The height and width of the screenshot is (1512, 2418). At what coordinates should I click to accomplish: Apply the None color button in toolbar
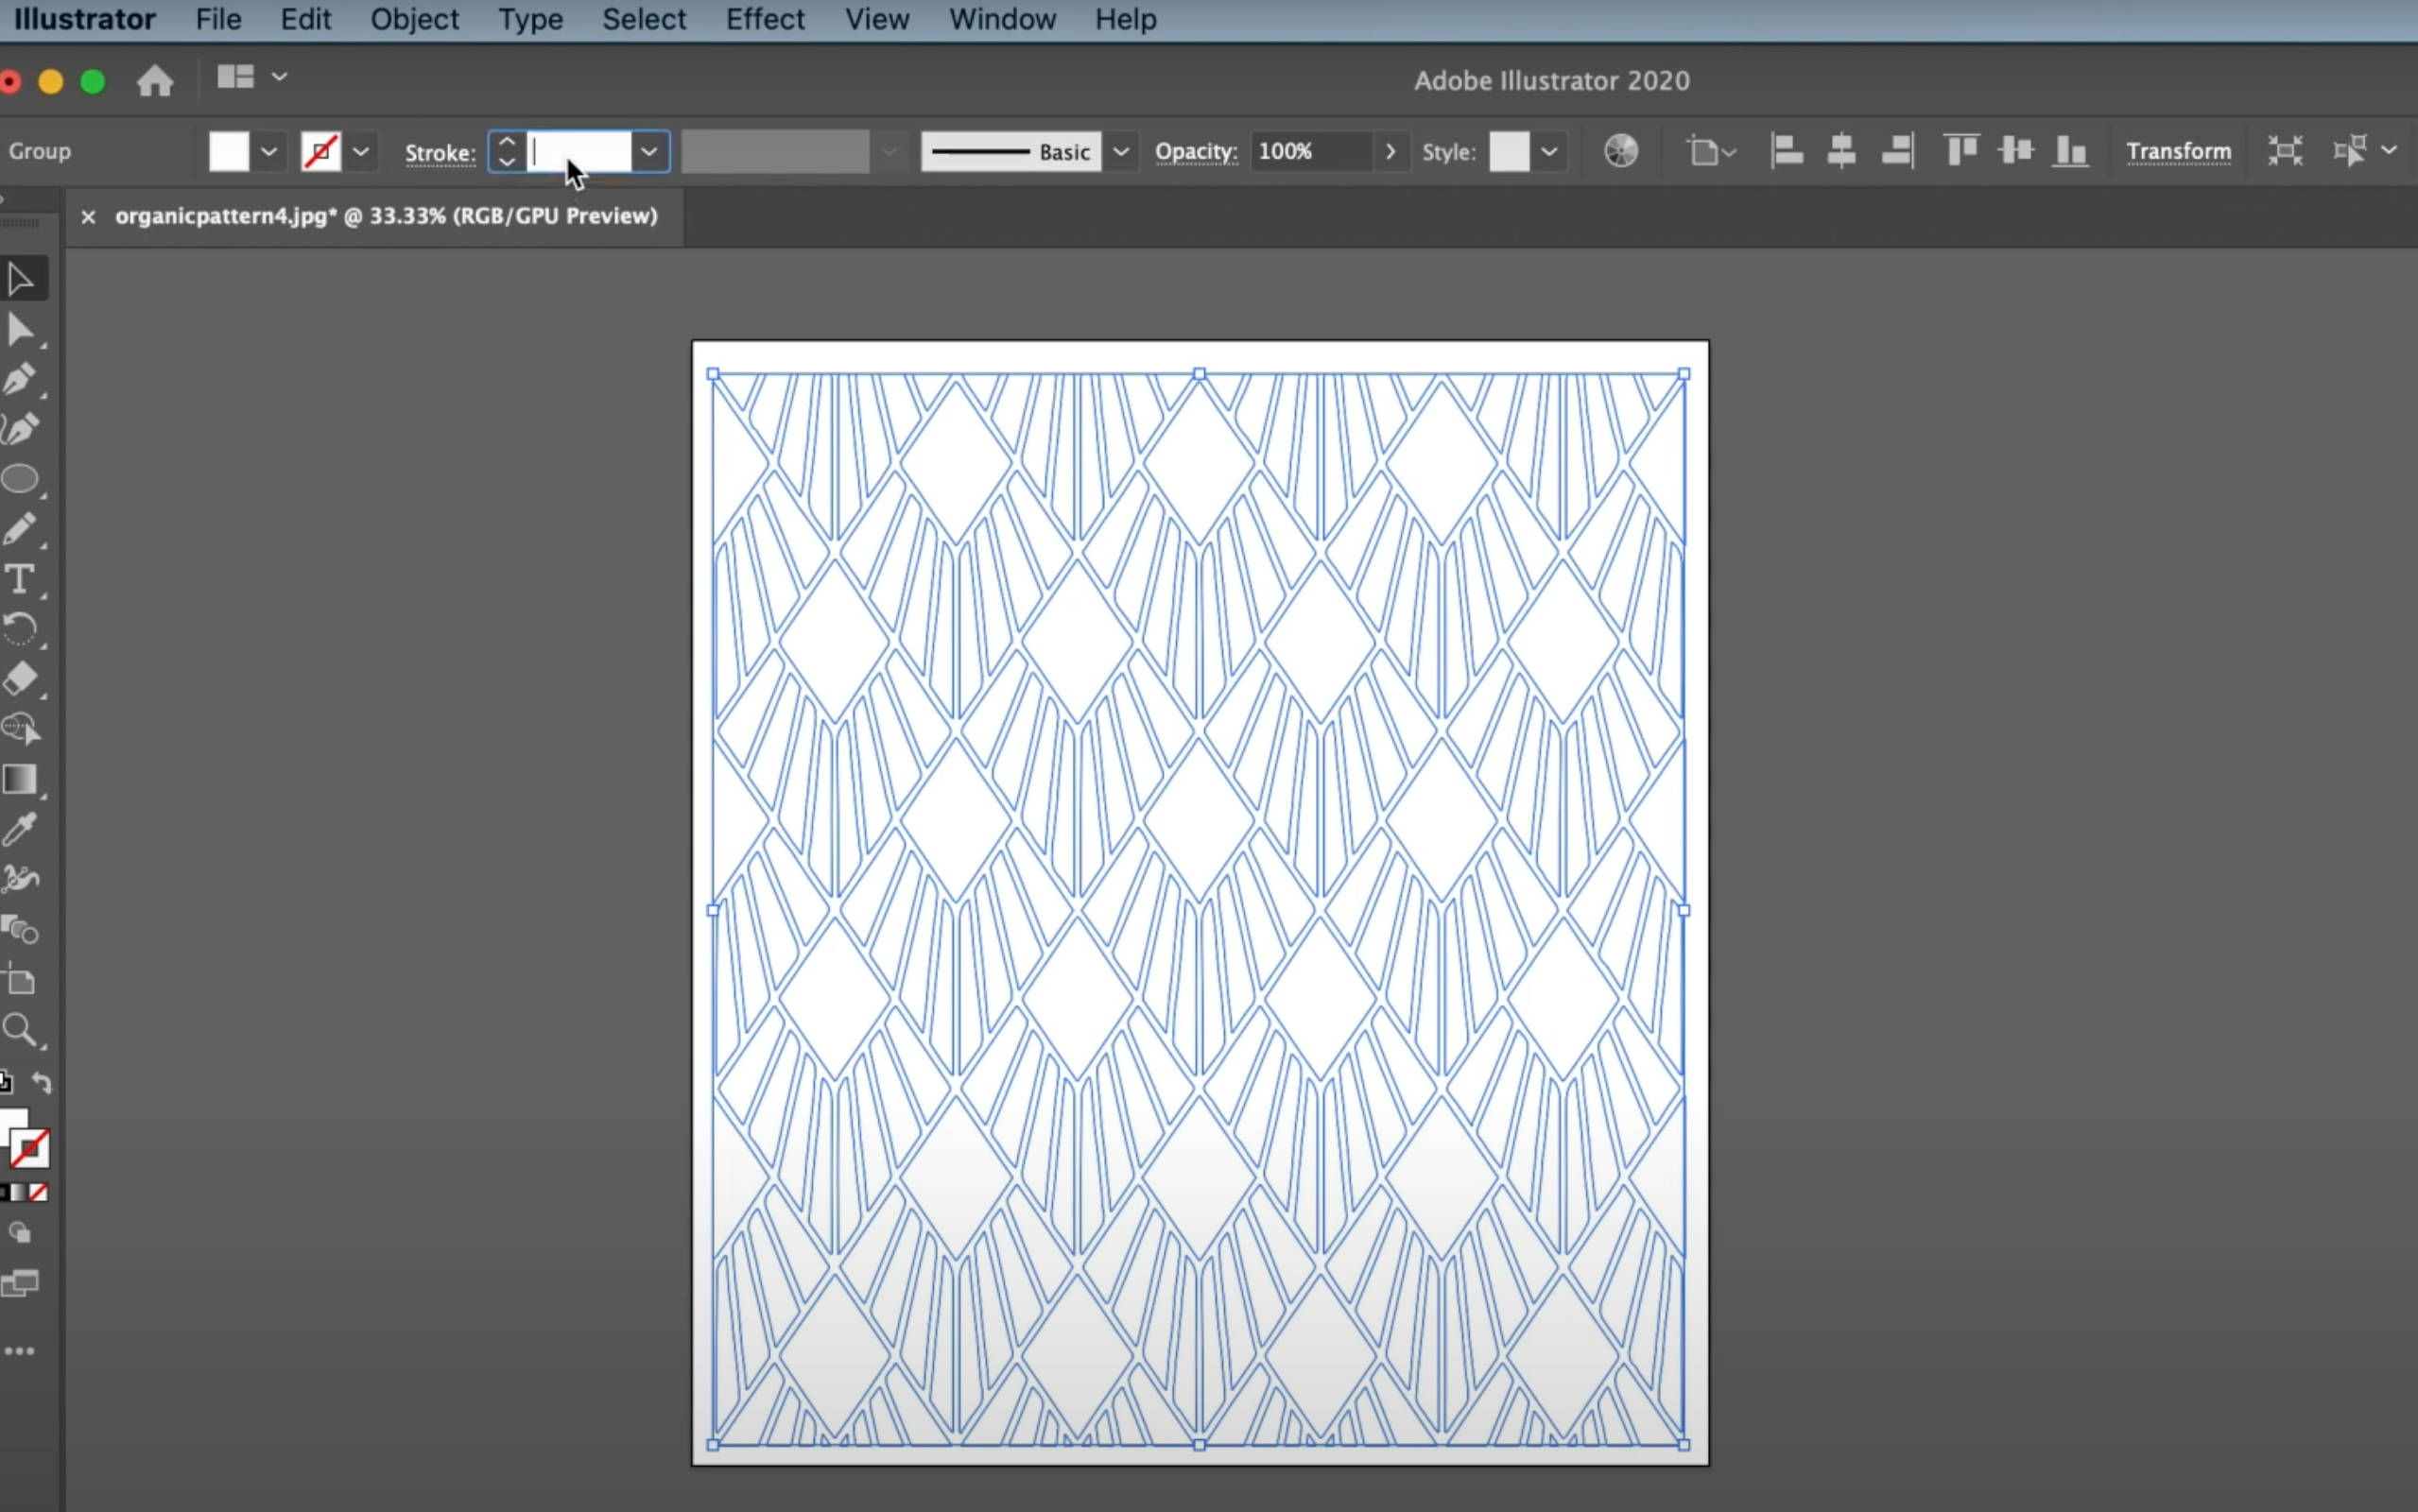39,1192
